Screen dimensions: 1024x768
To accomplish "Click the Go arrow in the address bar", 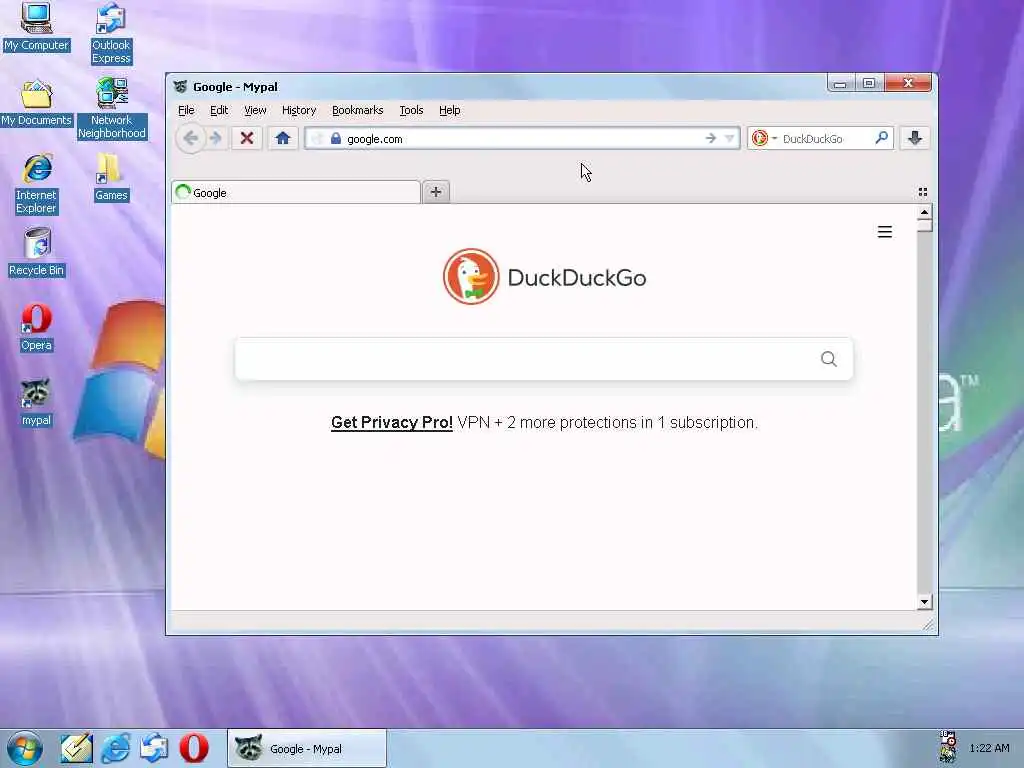I will (711, 138).
